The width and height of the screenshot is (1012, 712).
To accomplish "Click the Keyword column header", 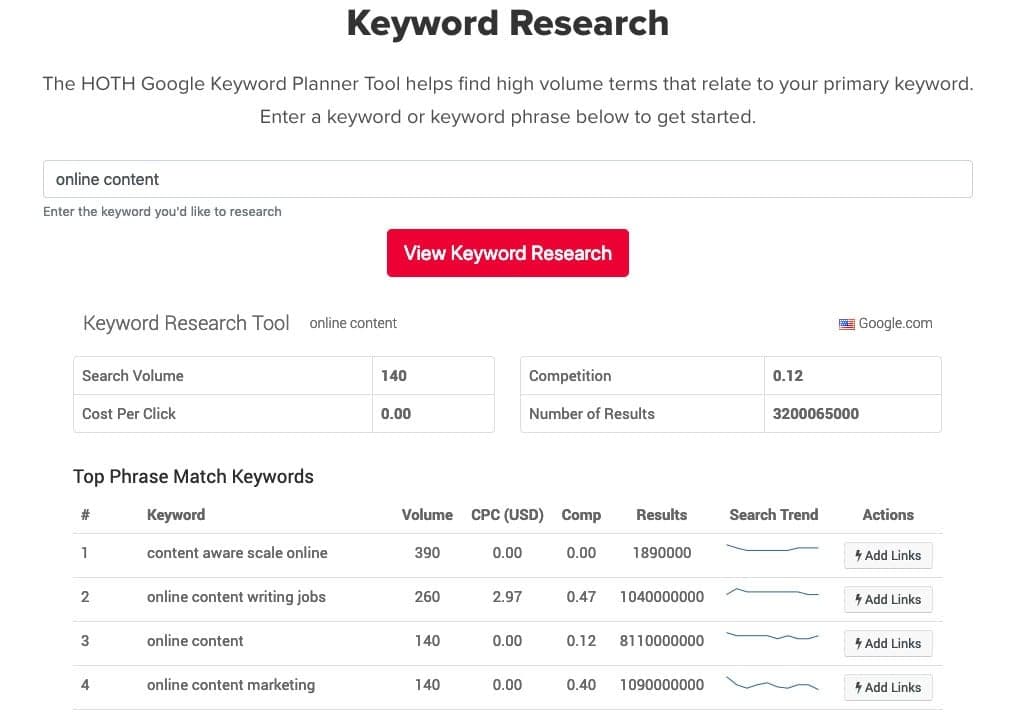I will 176,515.
